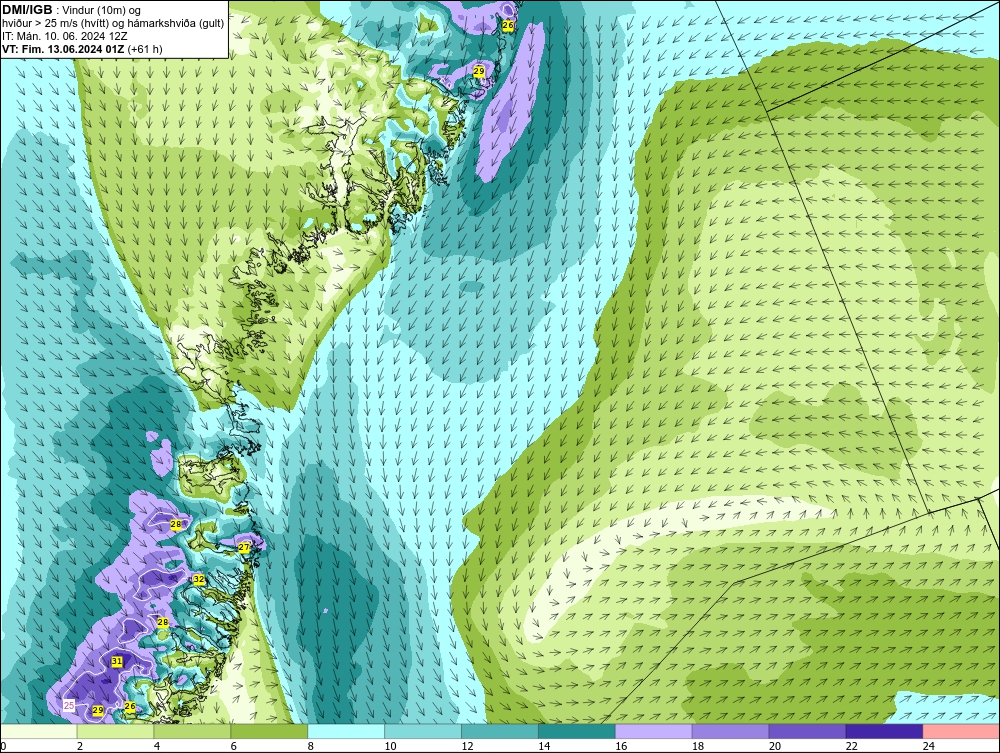The height and width of the screenshot is (753, 1000).
Task: Click the legend scale number 14
Action: (544, 746)
